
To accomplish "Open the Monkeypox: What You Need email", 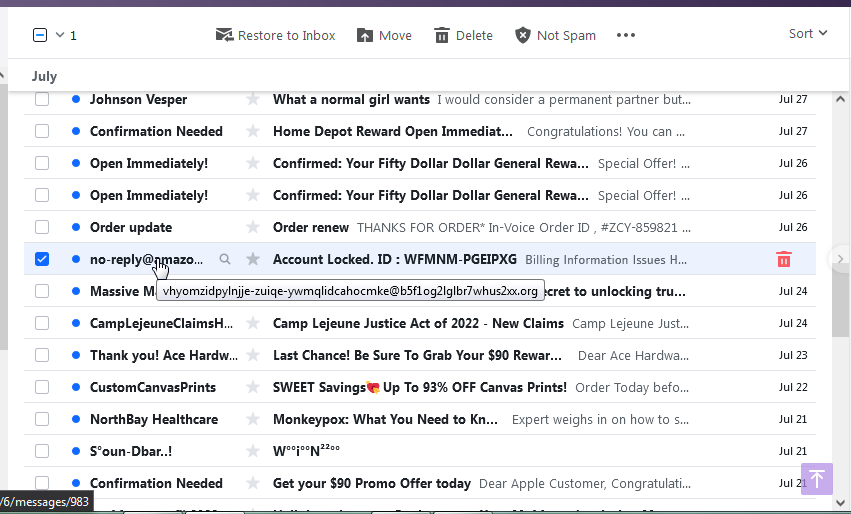I will click(385, 419).
